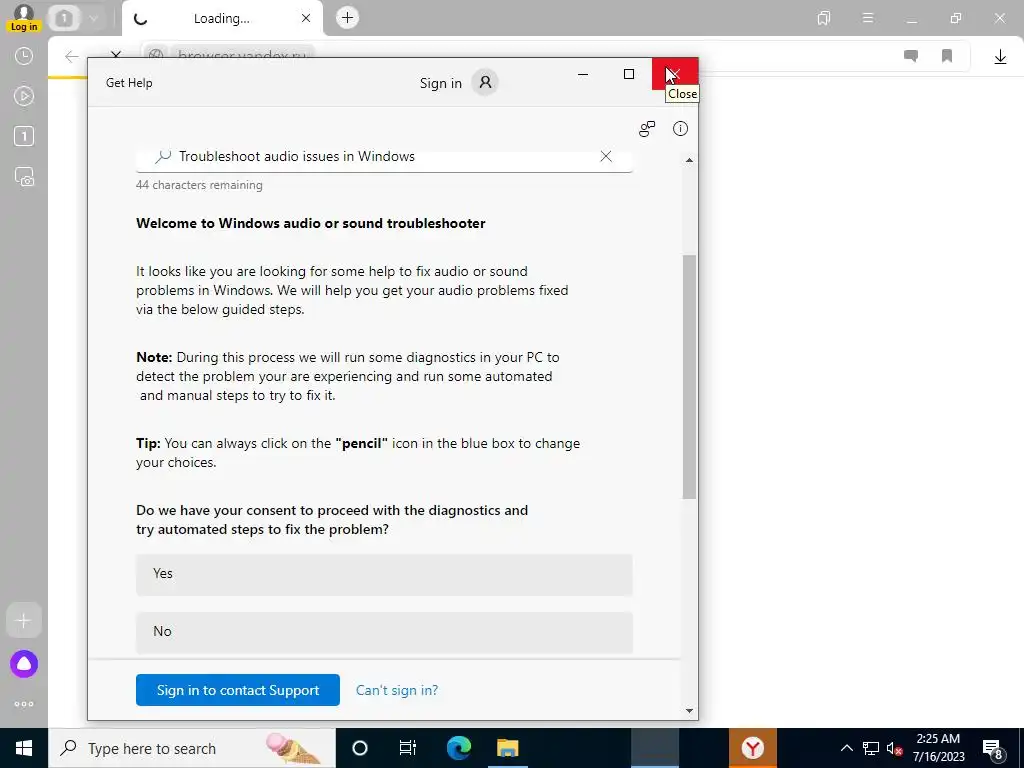Minimize the Get Help window

tap(583, 74)
